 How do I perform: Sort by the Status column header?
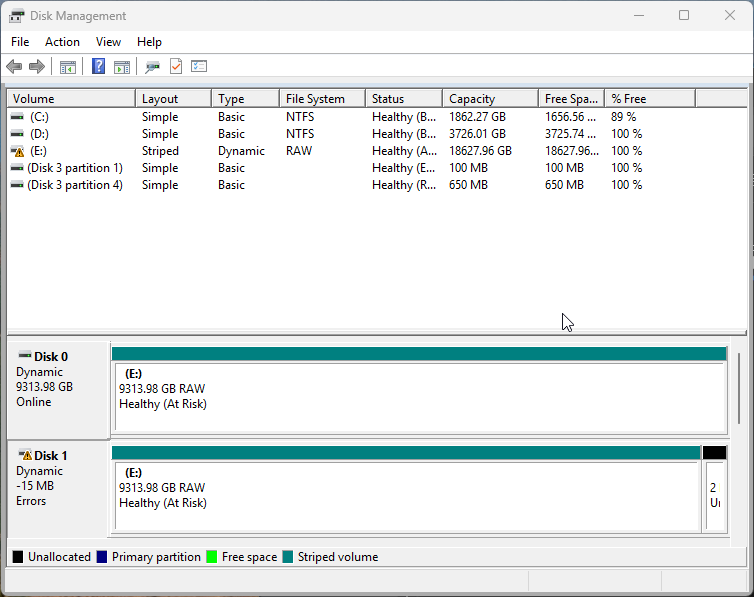pos(404,99)
